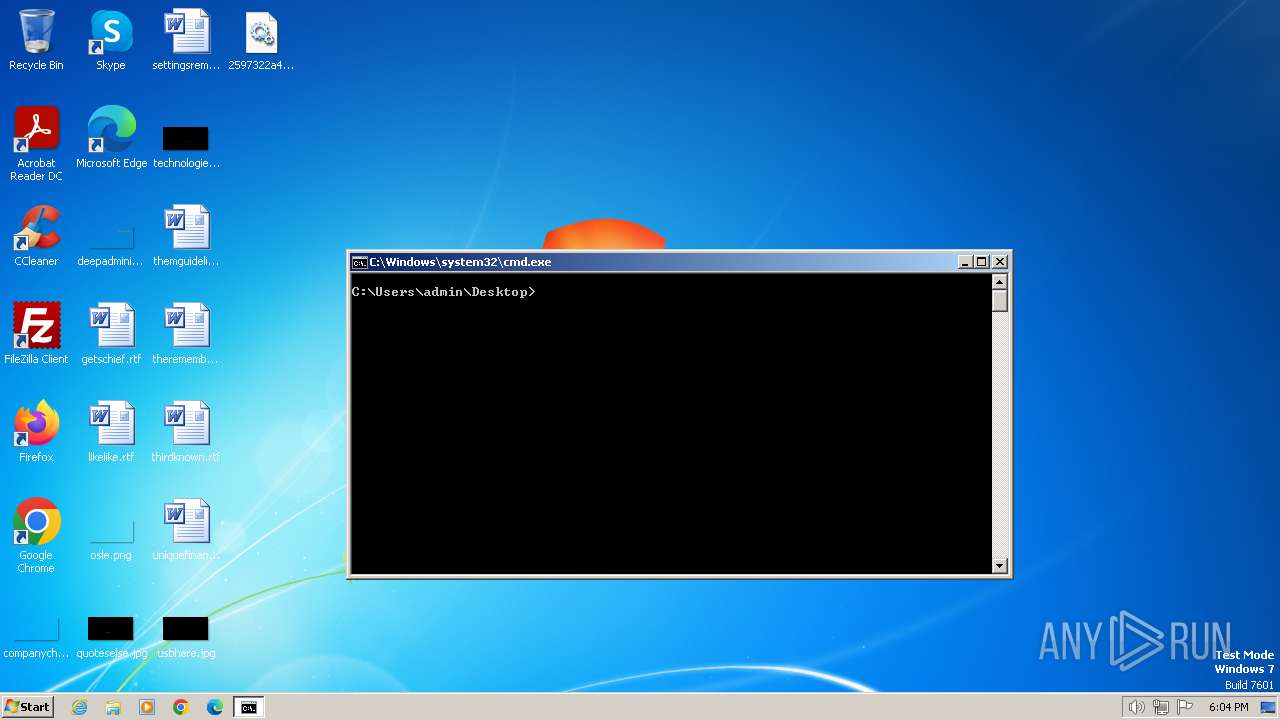This screenshot has height=720, width=1280.
Task: Open the cmd.exe title bar system icon
Action: click(359, 262)
